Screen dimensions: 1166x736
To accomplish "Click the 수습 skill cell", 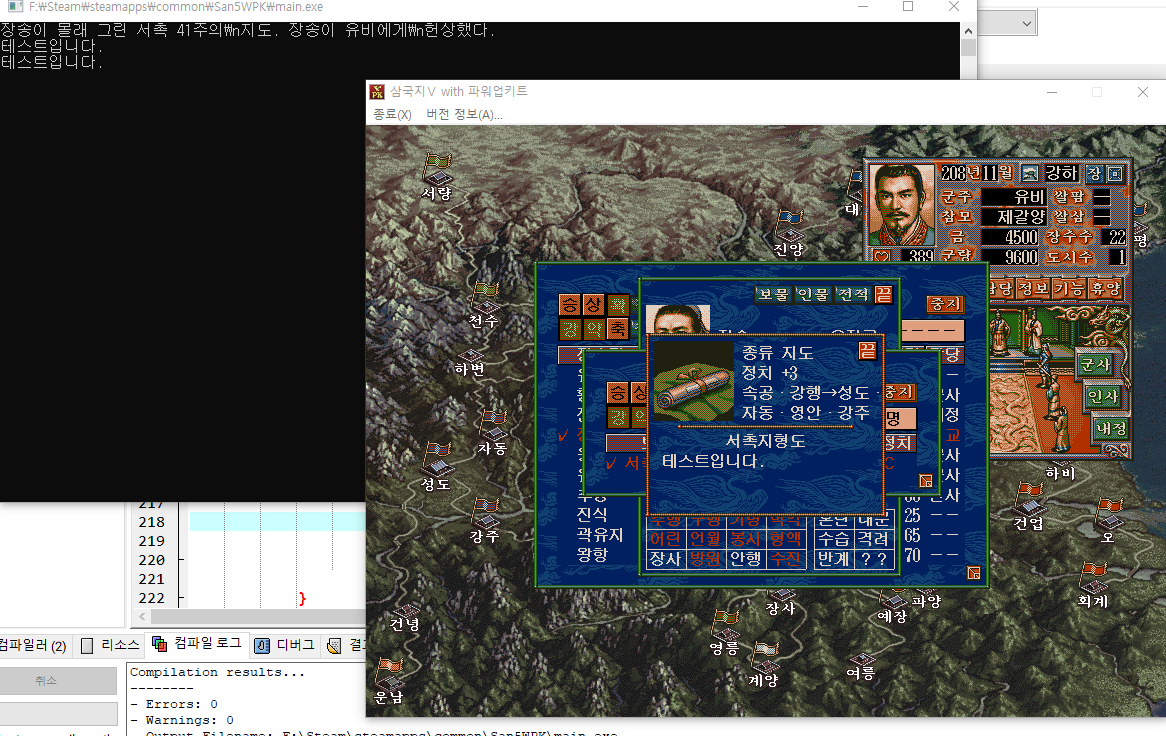I will [x=834, y=538].
